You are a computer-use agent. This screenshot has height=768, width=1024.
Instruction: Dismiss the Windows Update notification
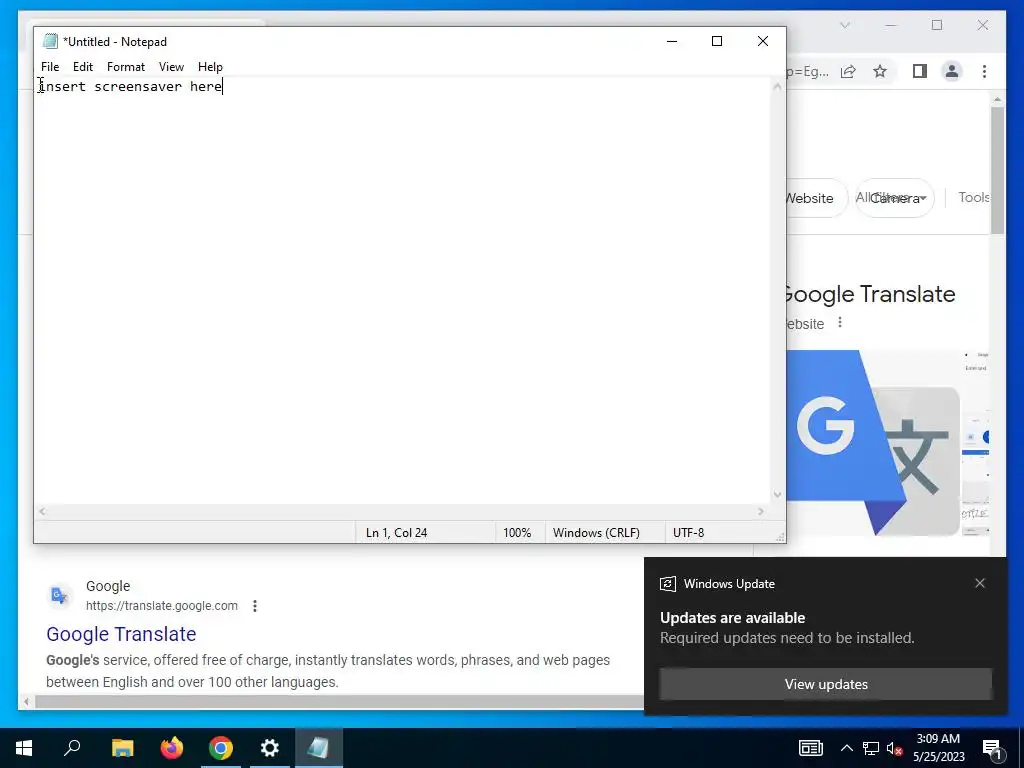(980, 583)
